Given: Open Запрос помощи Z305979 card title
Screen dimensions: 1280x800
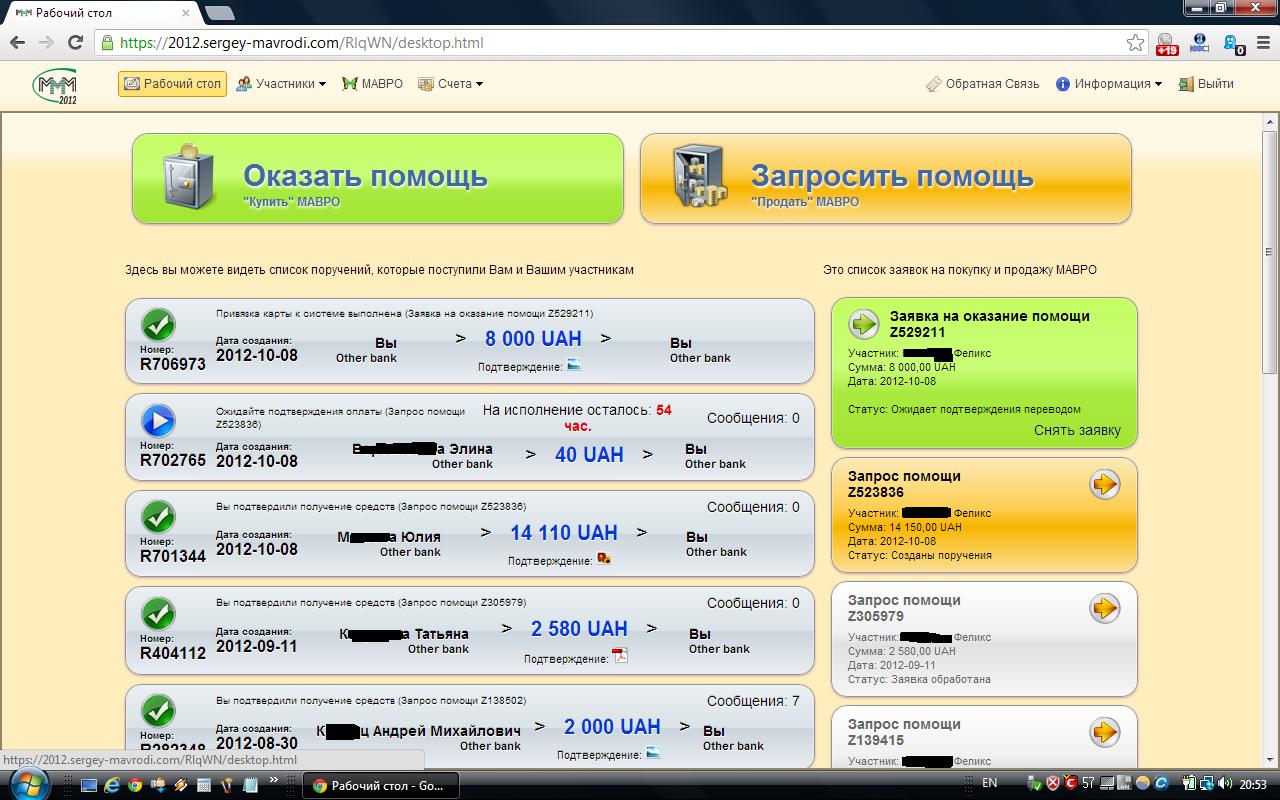Looking at the screenshot, I should point(904,608).
